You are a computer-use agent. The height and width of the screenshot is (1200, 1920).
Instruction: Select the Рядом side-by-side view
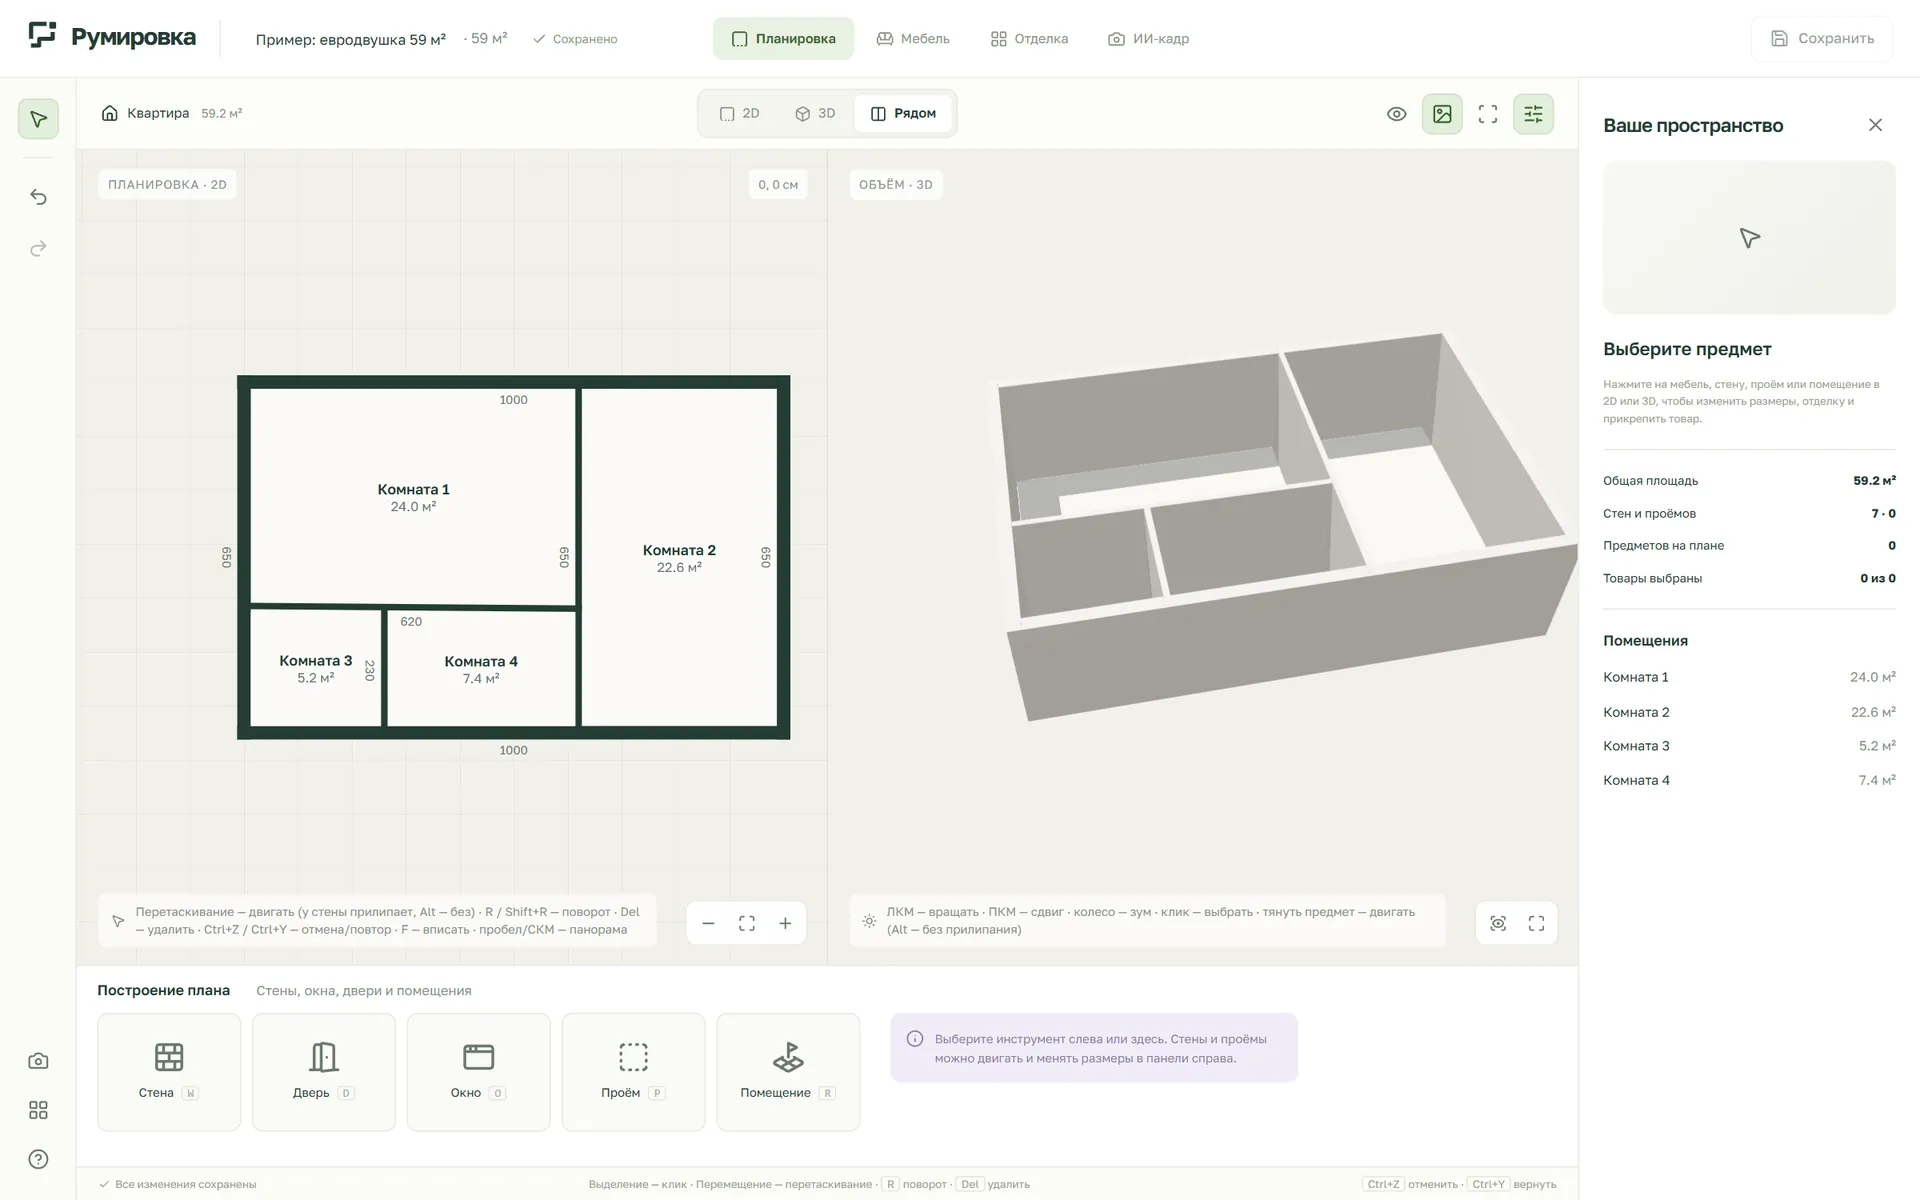coord(903,114)
